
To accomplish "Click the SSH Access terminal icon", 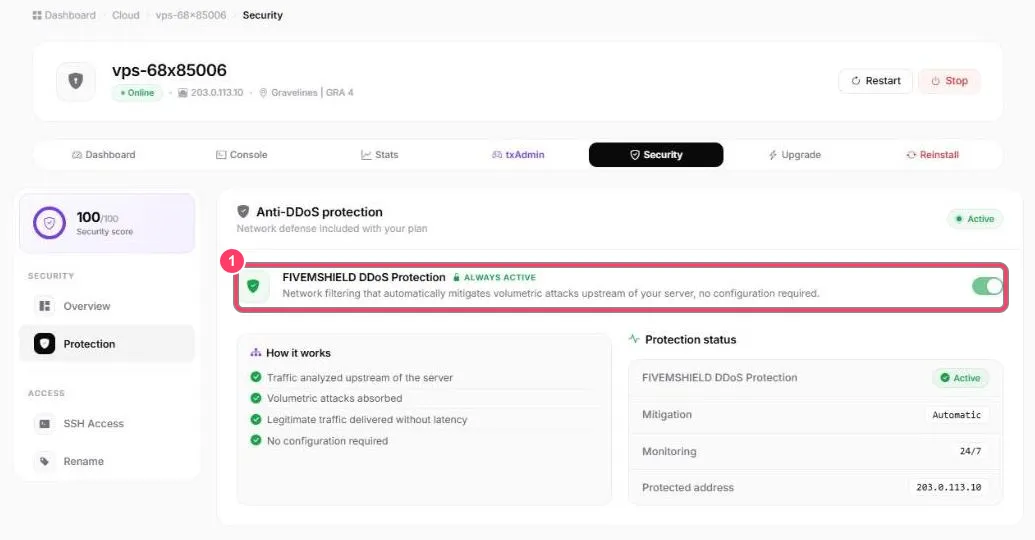I will [45, 424].
